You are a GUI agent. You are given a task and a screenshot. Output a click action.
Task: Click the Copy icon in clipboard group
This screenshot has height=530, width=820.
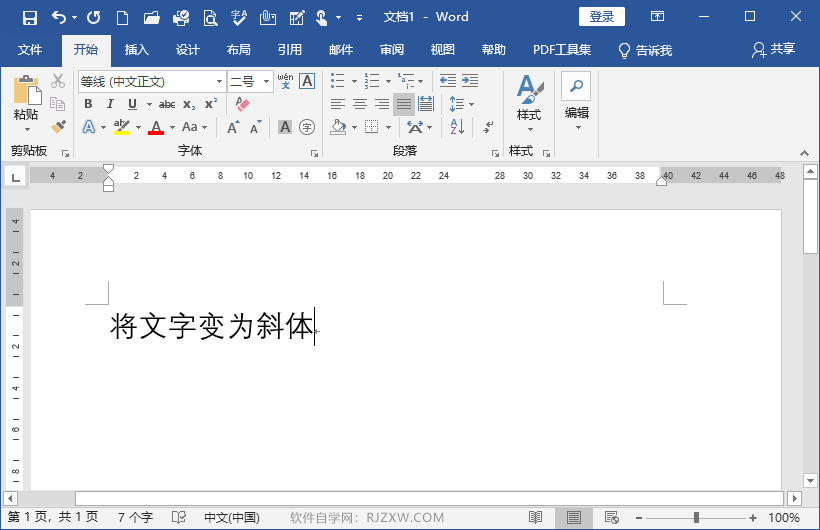[x=58, y=104]
